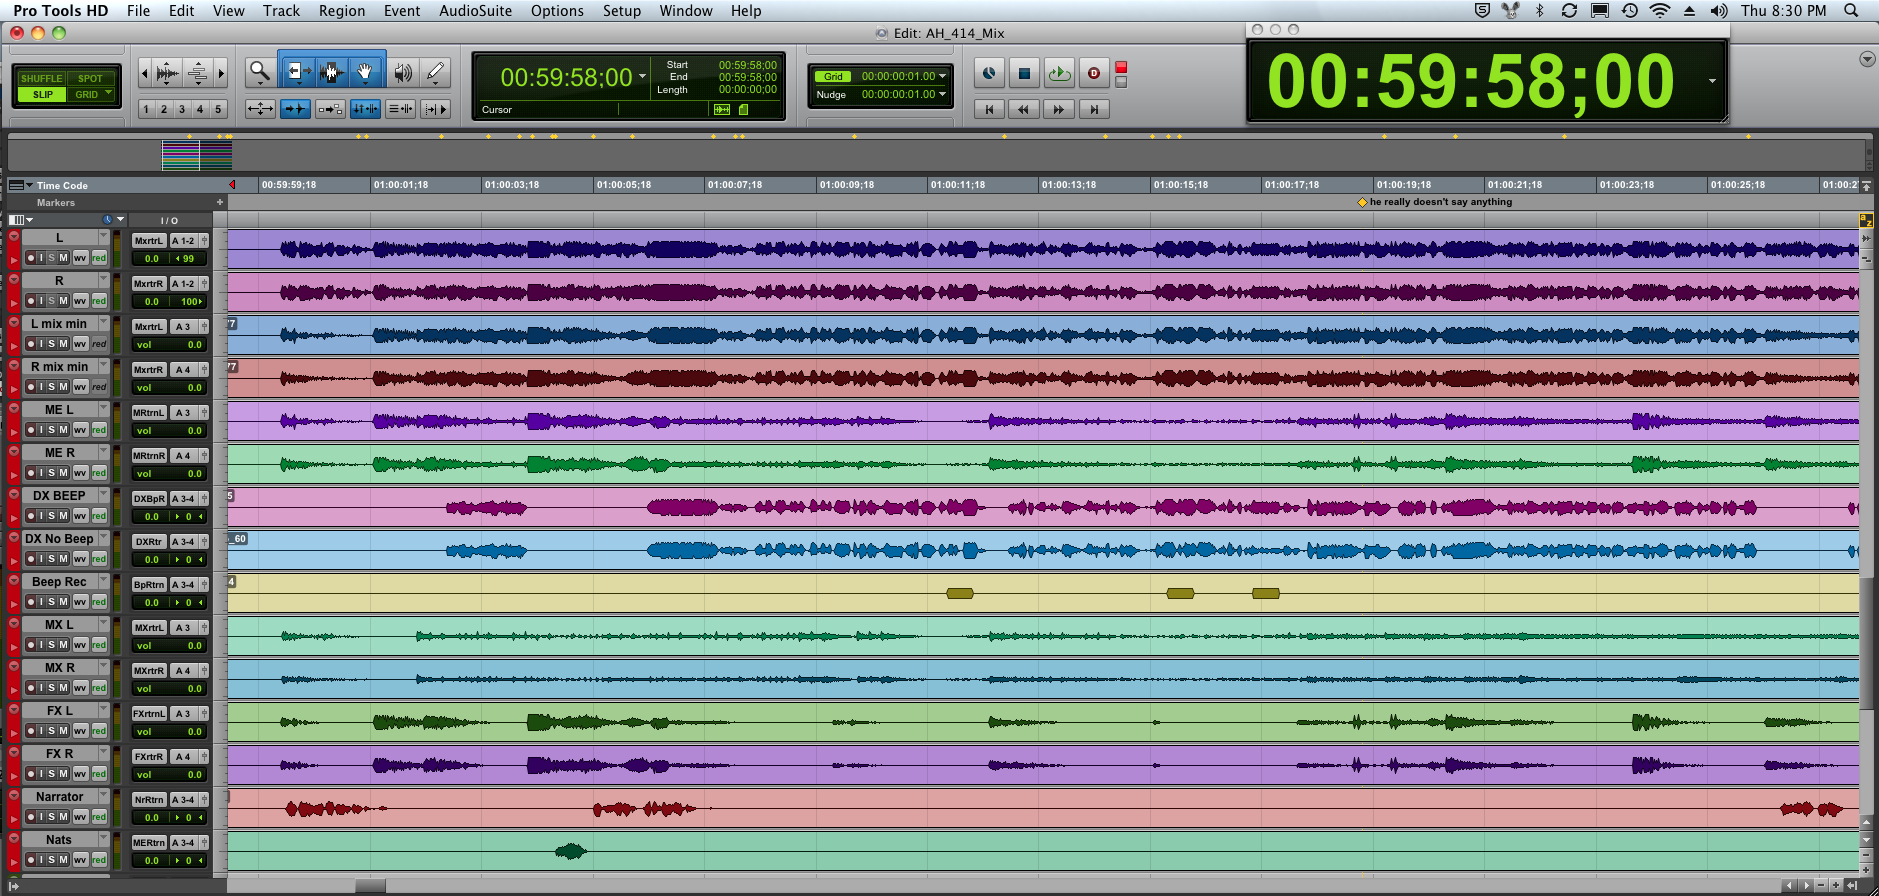Toggle Insertion Follows Playback button
The height and width of the screenshot is (896, 1879).
(435, 108)
